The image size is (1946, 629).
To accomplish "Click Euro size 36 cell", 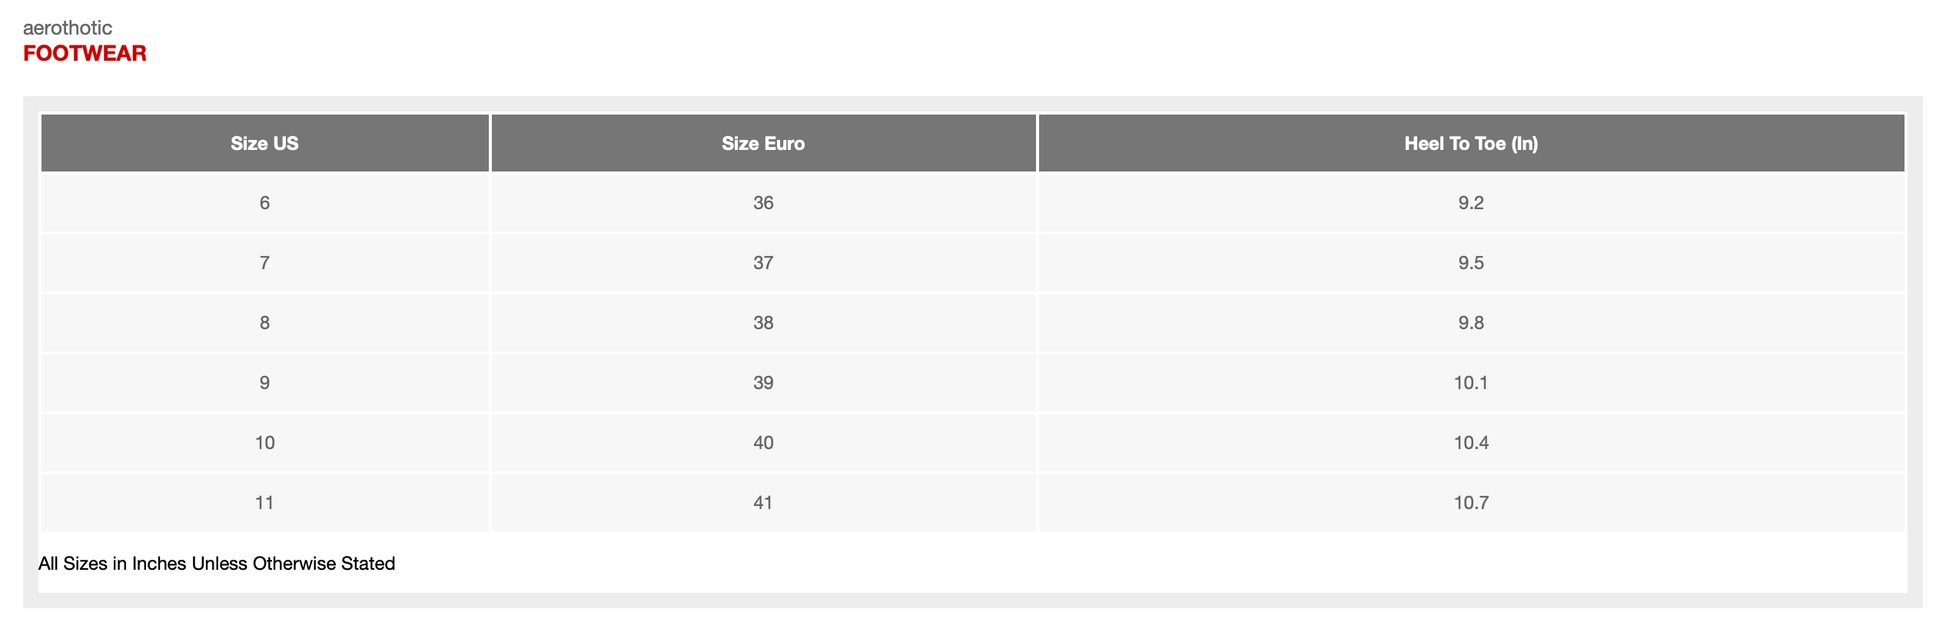I will coord(763,203).
